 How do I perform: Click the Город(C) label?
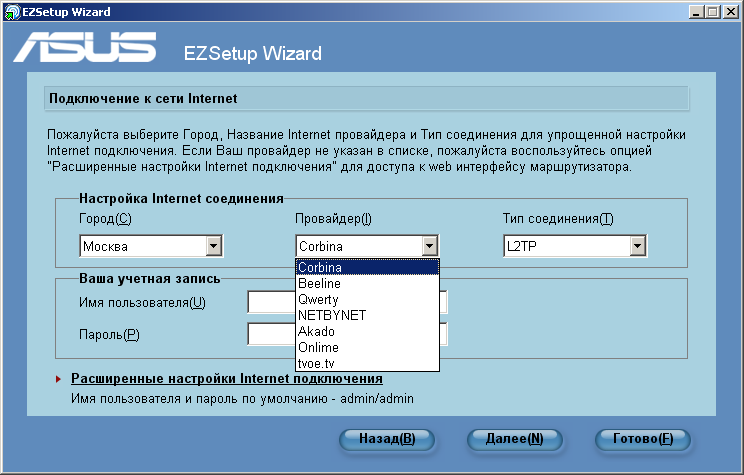[105, 219]
